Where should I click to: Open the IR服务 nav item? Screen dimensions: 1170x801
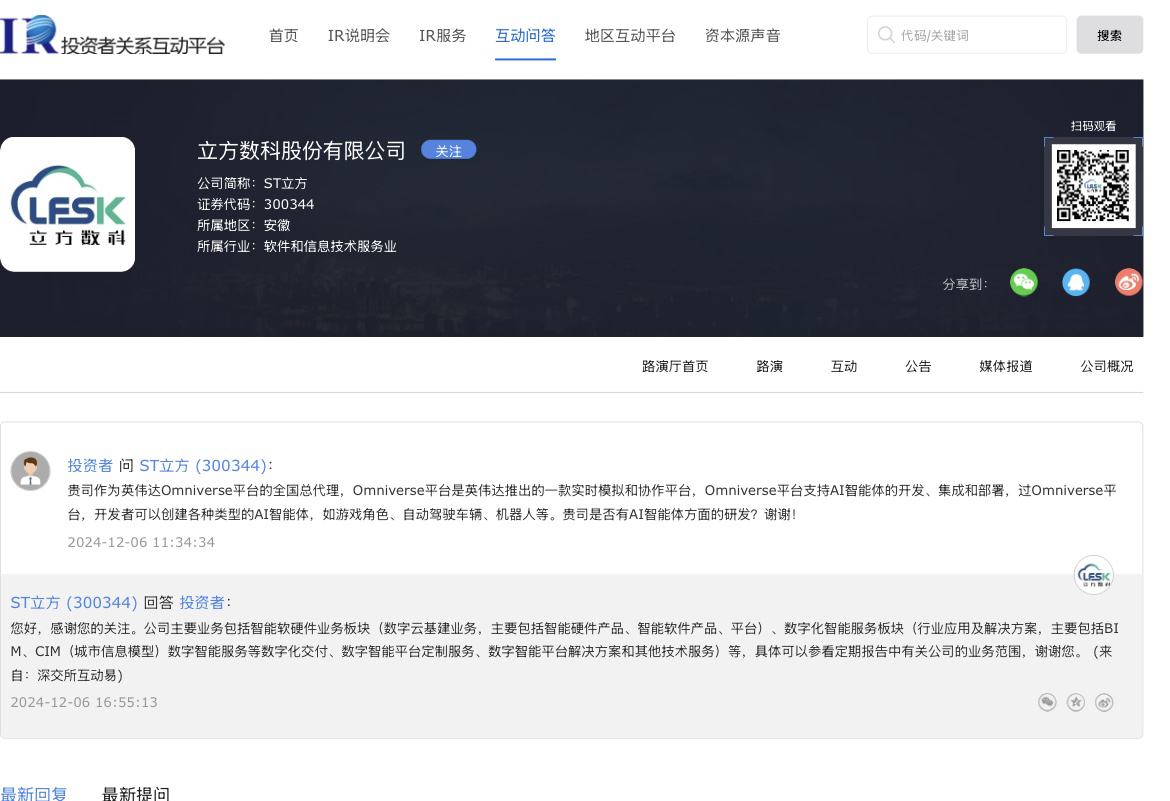point(442,36)
